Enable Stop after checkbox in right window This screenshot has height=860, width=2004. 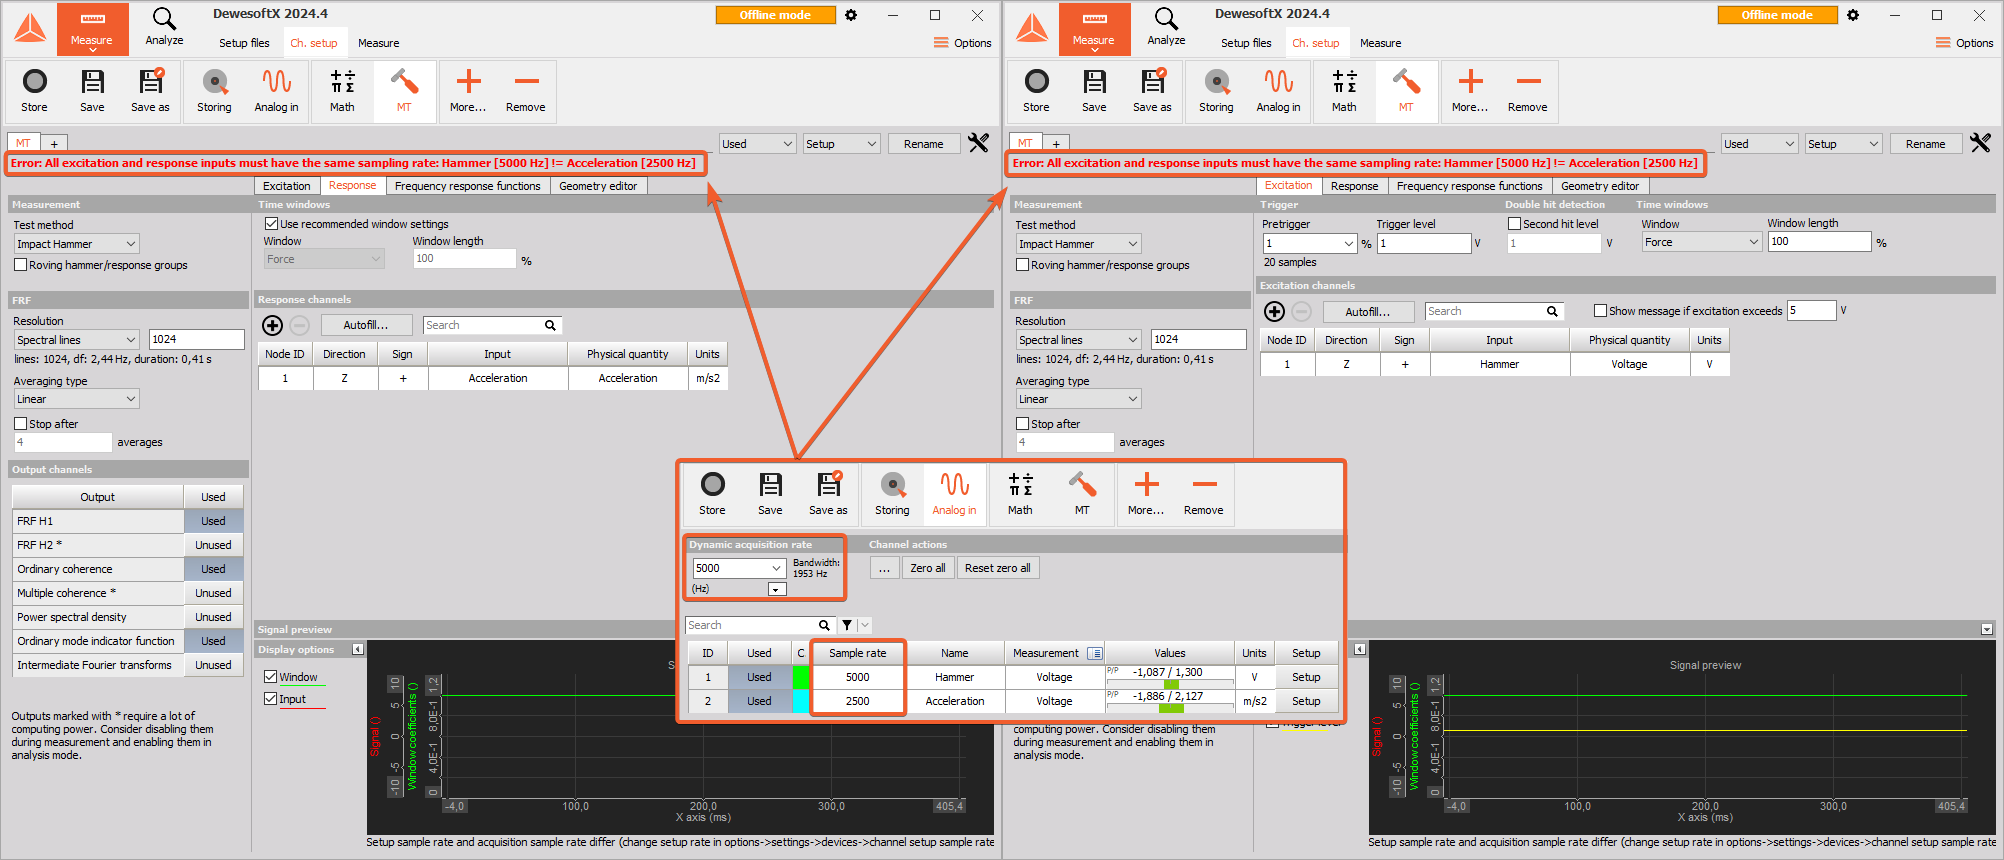1022,424
